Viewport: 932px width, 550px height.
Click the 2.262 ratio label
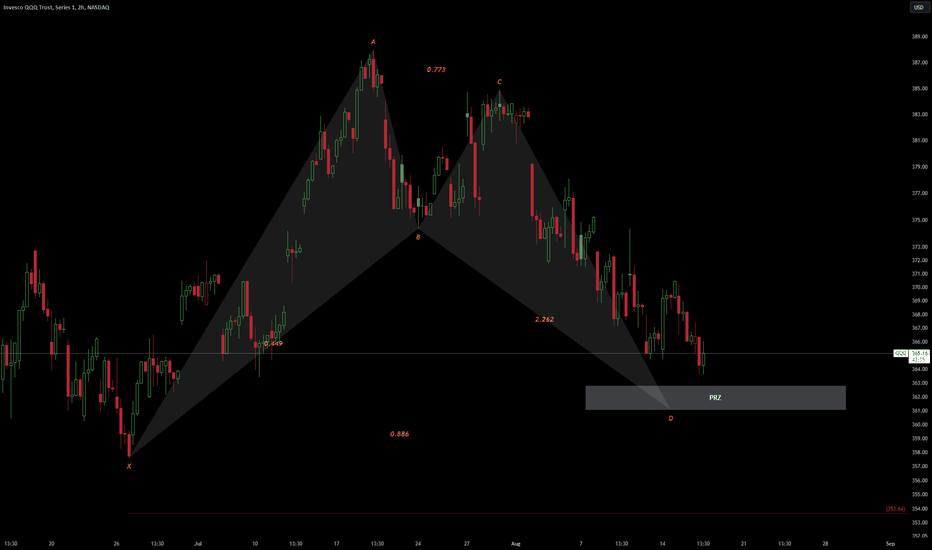click(544, 319)
